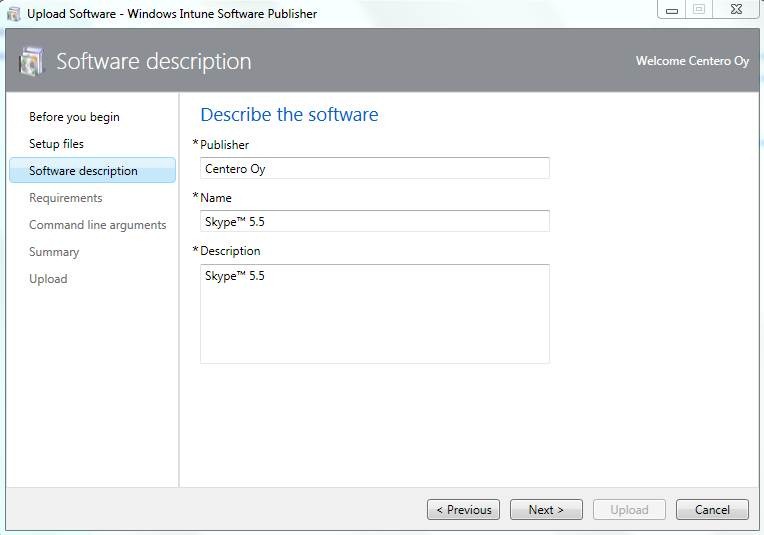Click the Next button
Screen dimensions: 764x535
pyautogui.click(x=546, y=510)
